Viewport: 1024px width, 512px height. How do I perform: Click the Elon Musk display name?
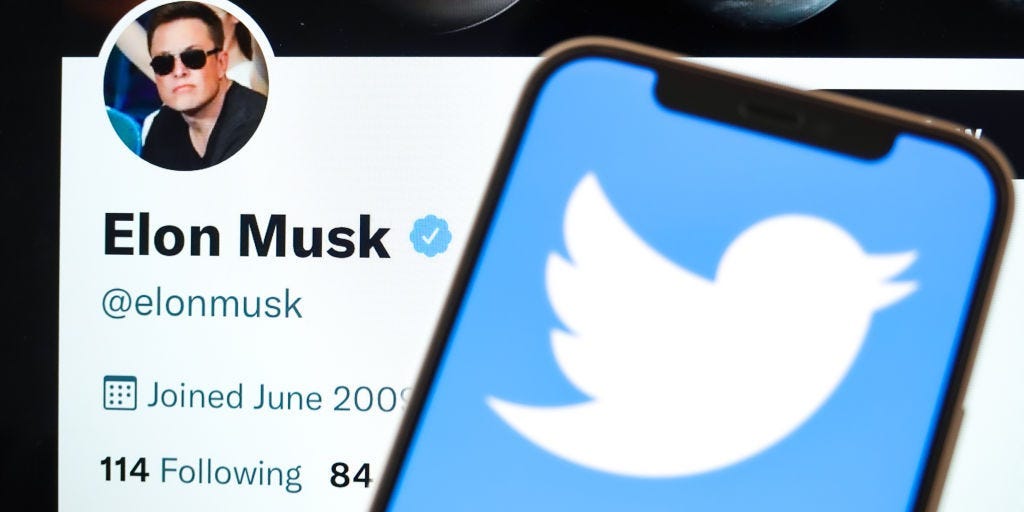pos(247,236)
